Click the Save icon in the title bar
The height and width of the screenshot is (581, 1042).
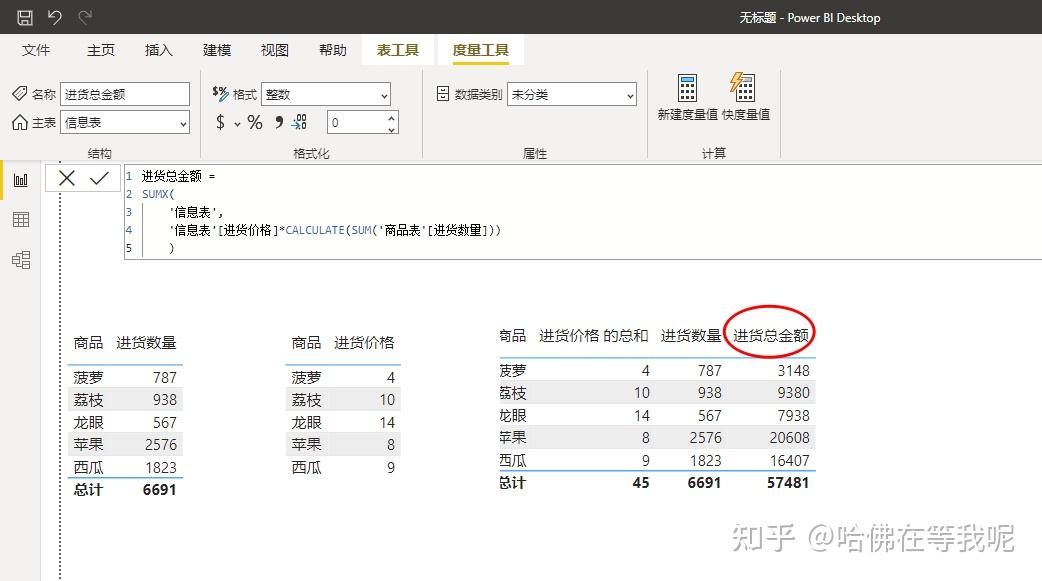pos(25,17)
